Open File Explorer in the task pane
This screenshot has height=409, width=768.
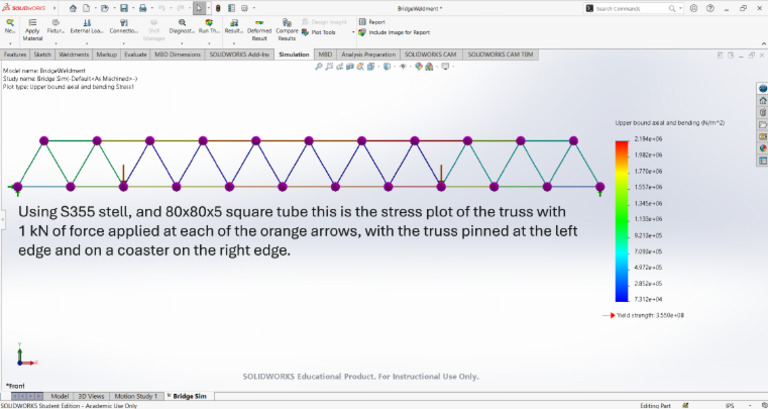(x=763, y=124)
